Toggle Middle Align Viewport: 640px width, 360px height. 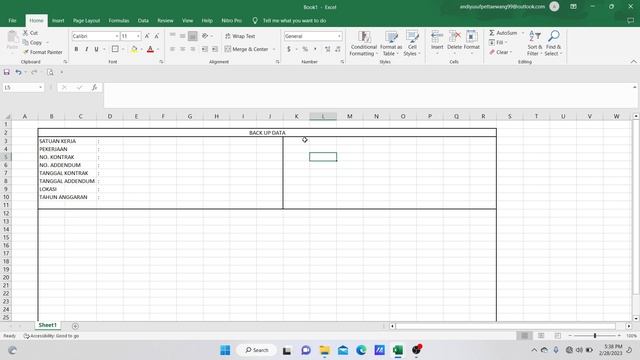click(x=182, y=36)
